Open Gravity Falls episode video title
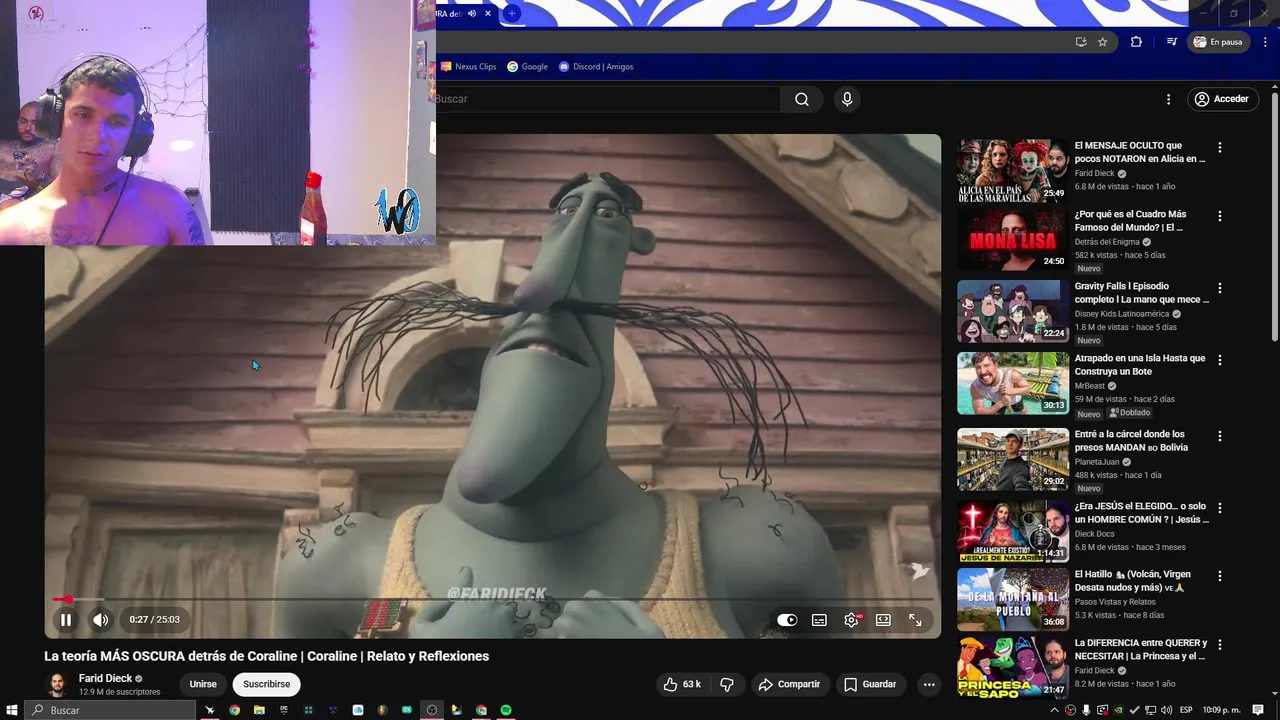The image size is (1280, 720). click(x=1141, y=292)
